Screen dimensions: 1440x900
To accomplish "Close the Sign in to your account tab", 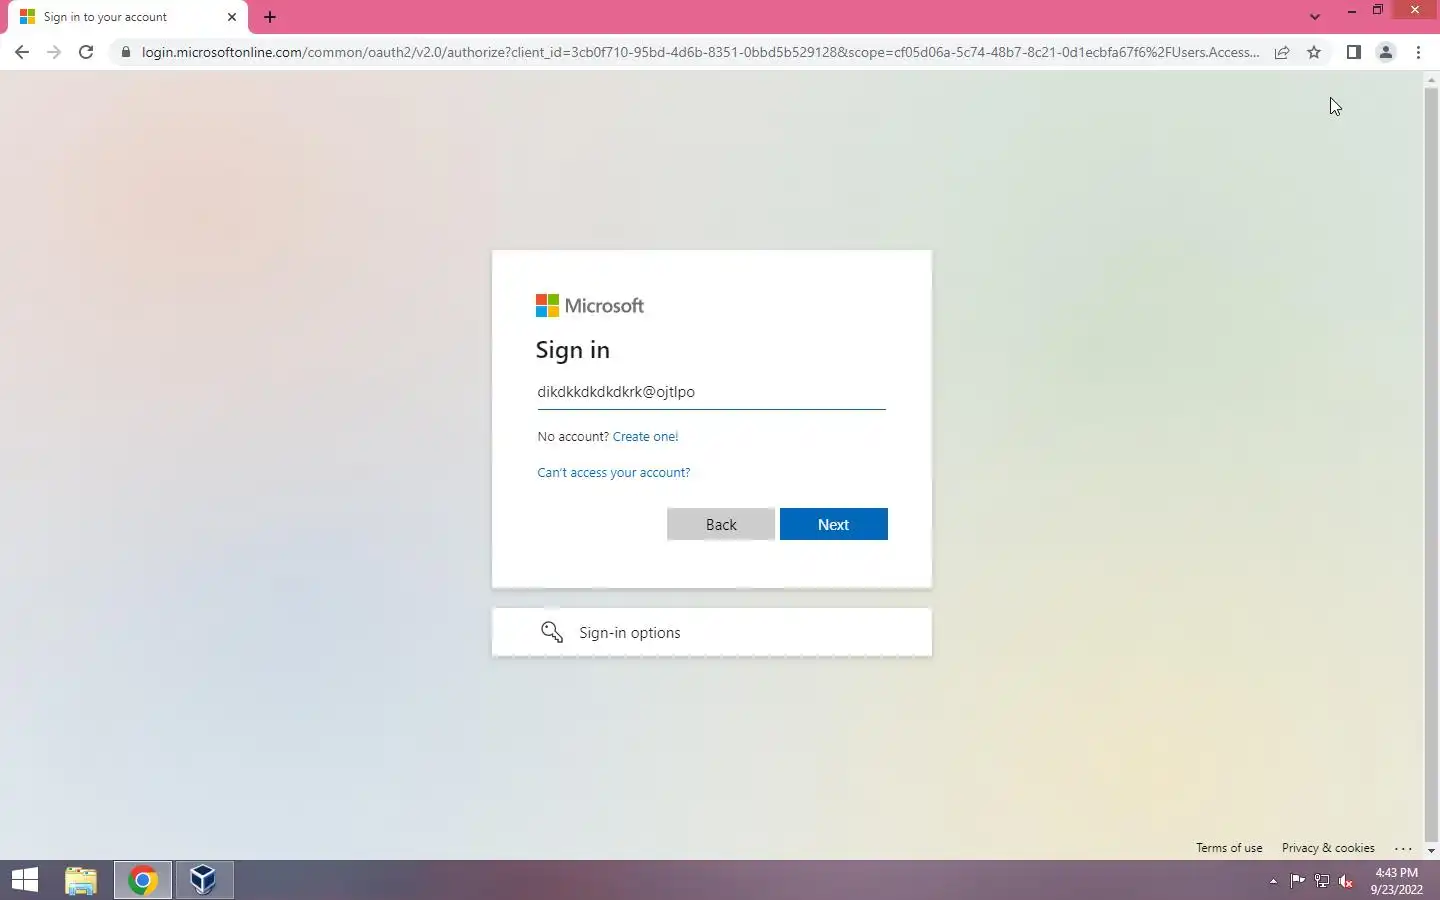I will tap(232, 17).
